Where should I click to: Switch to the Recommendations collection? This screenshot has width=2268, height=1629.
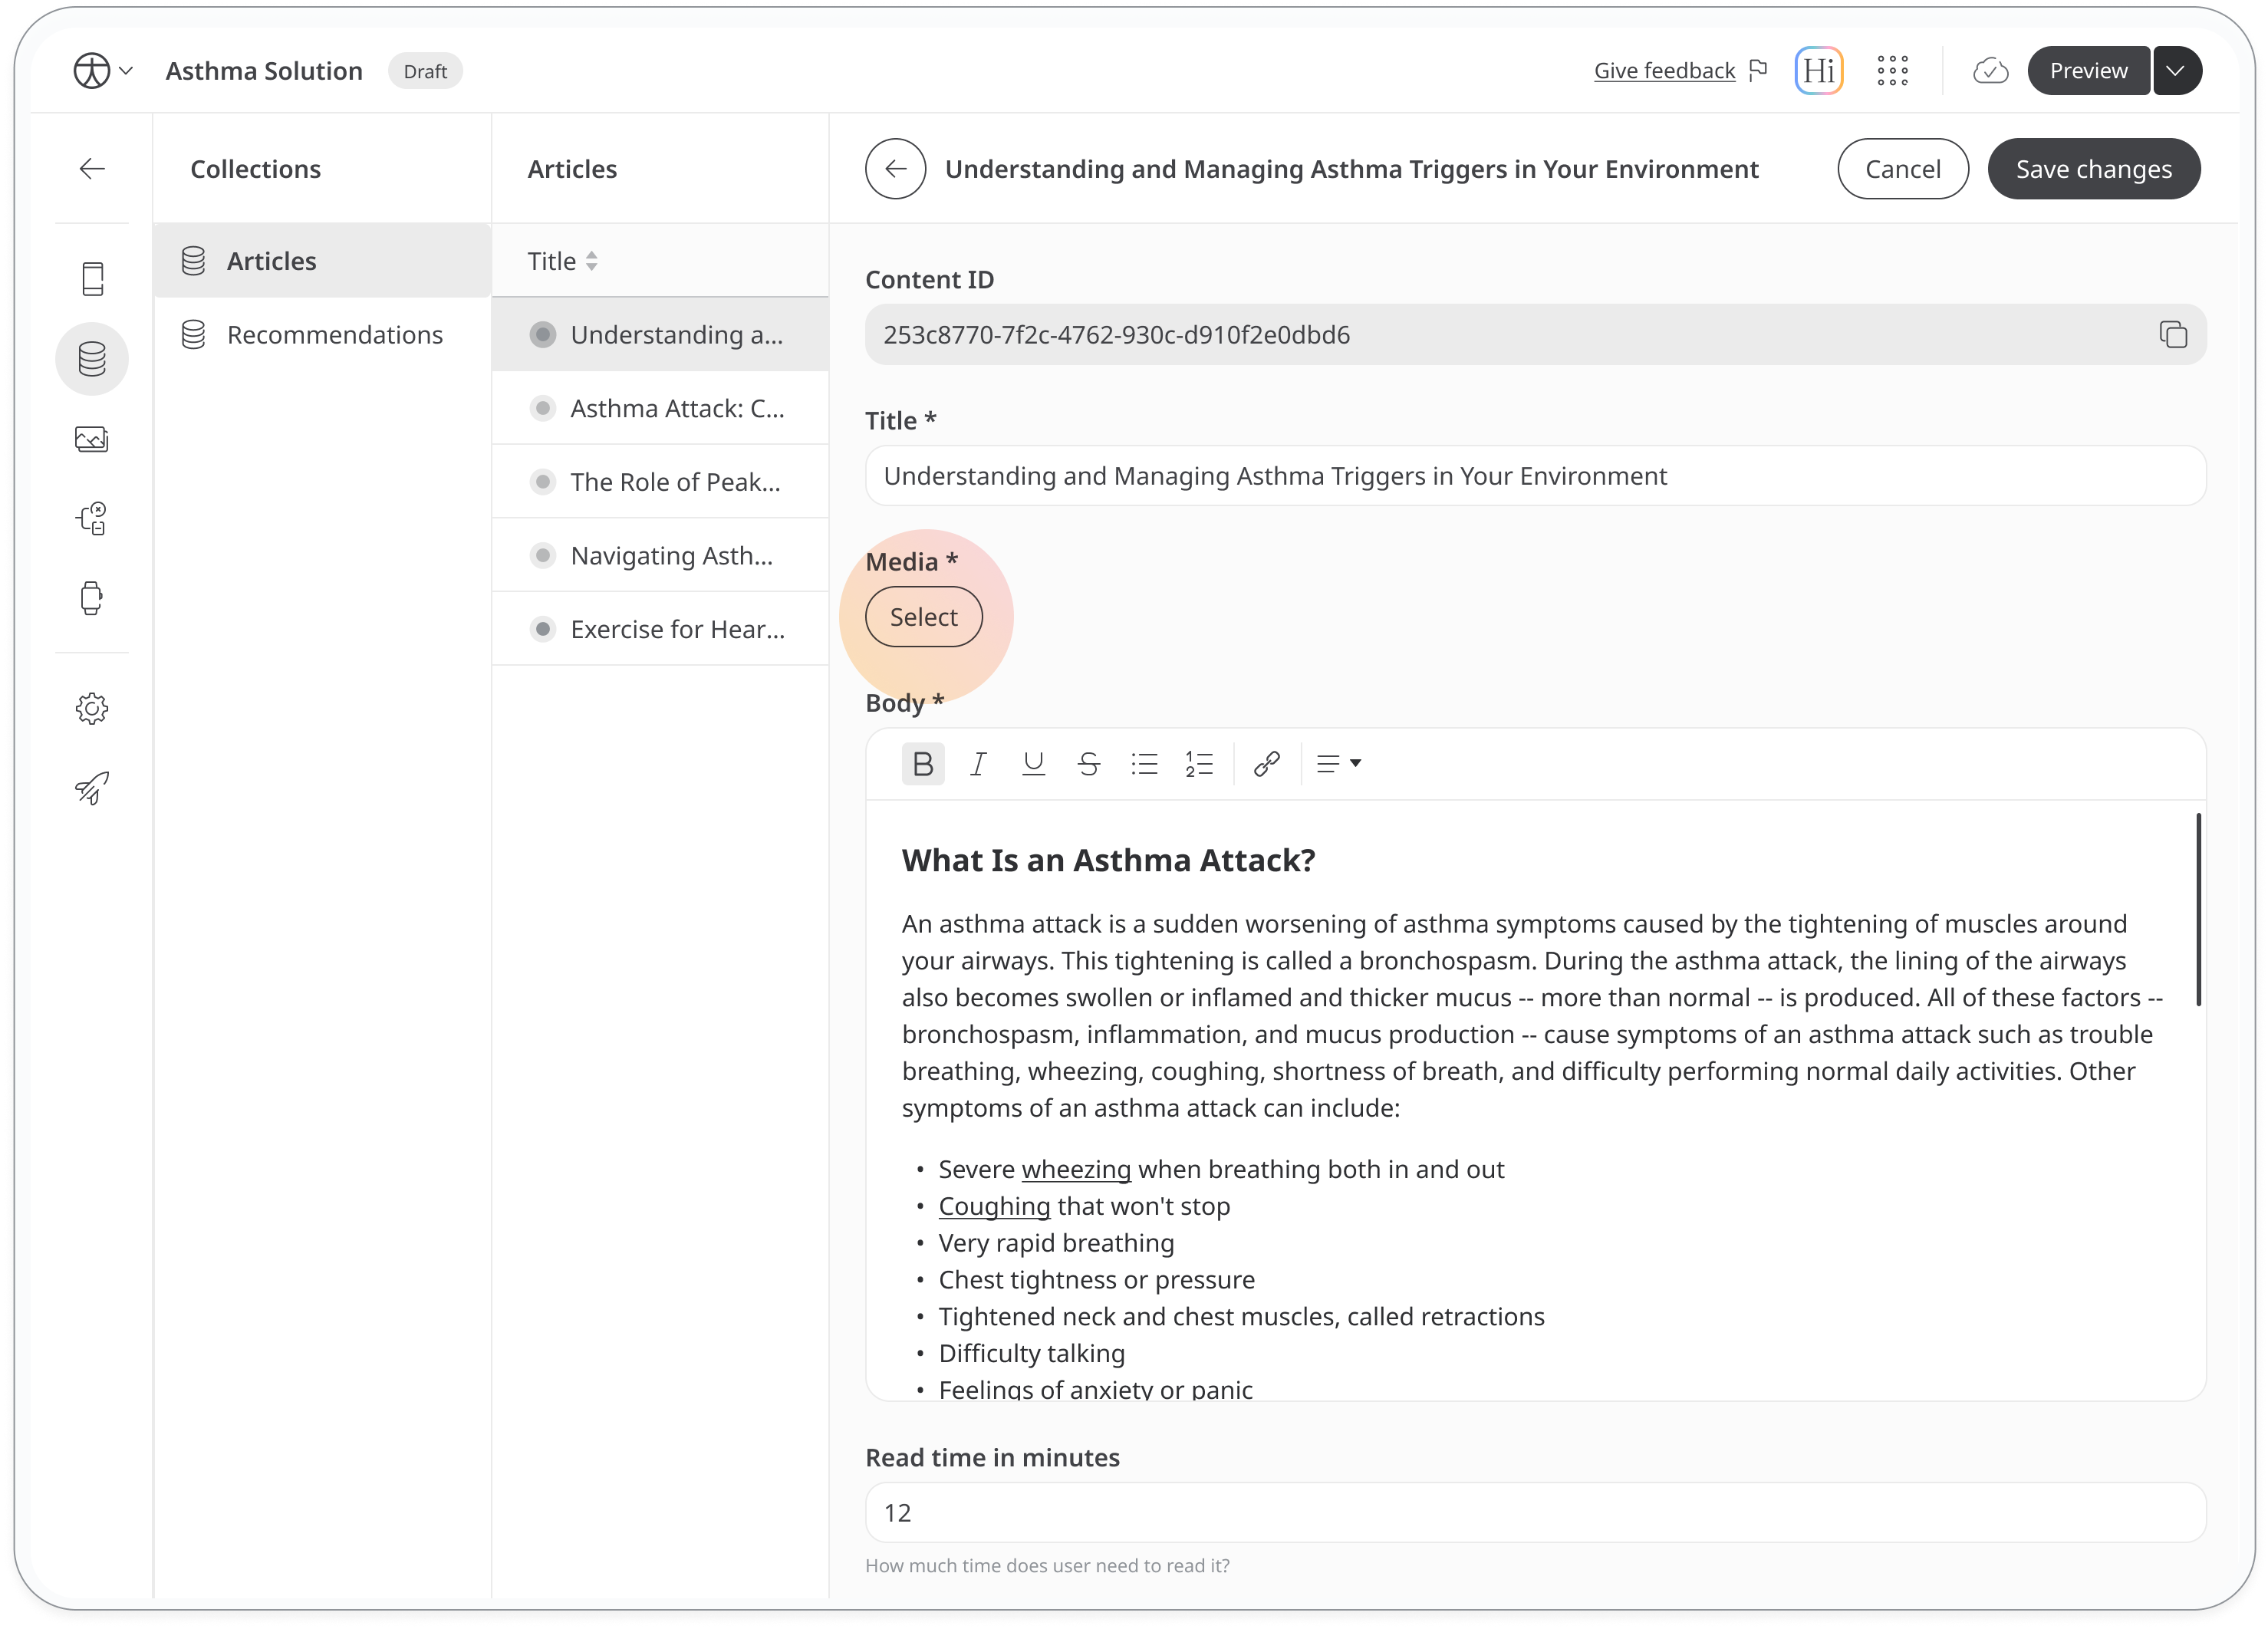pos(335,334)
